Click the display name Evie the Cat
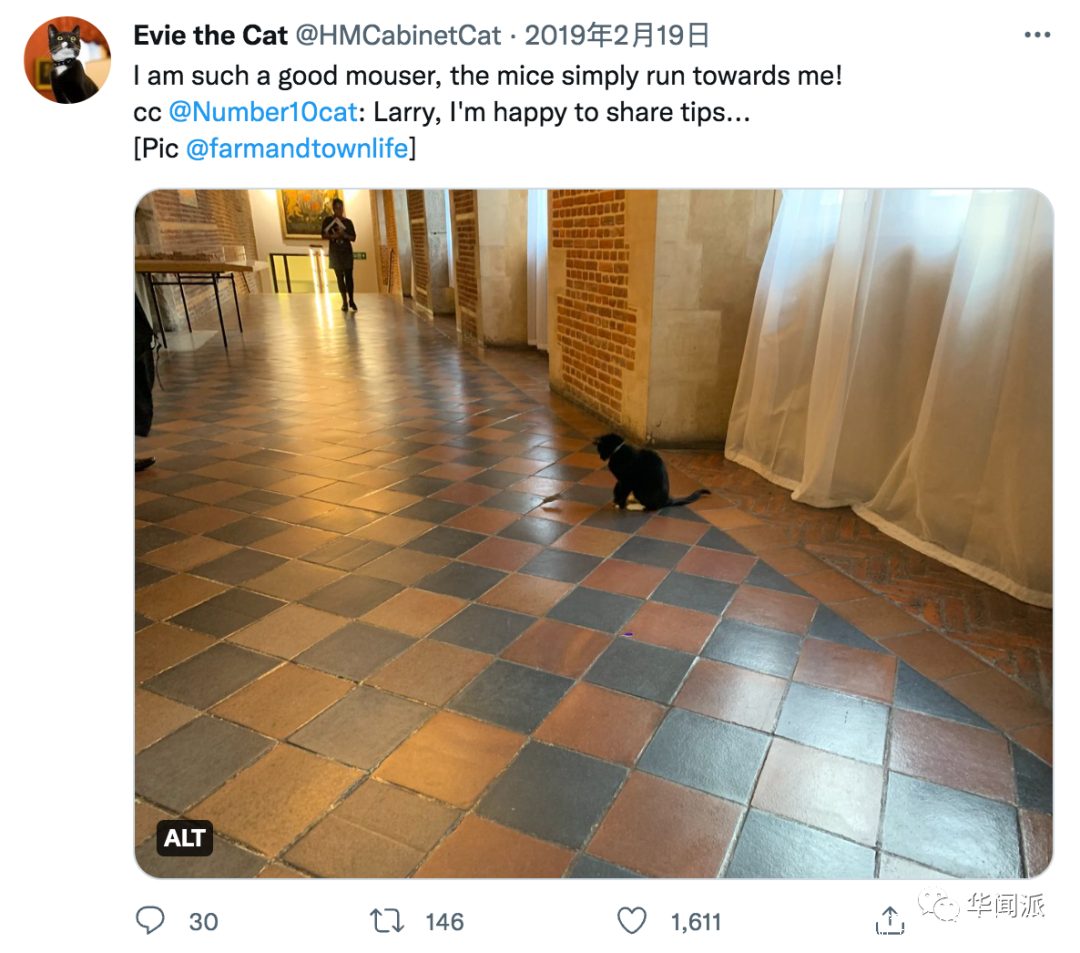The height and width of the screenshot is (953, 1080). tap(210, 35)
